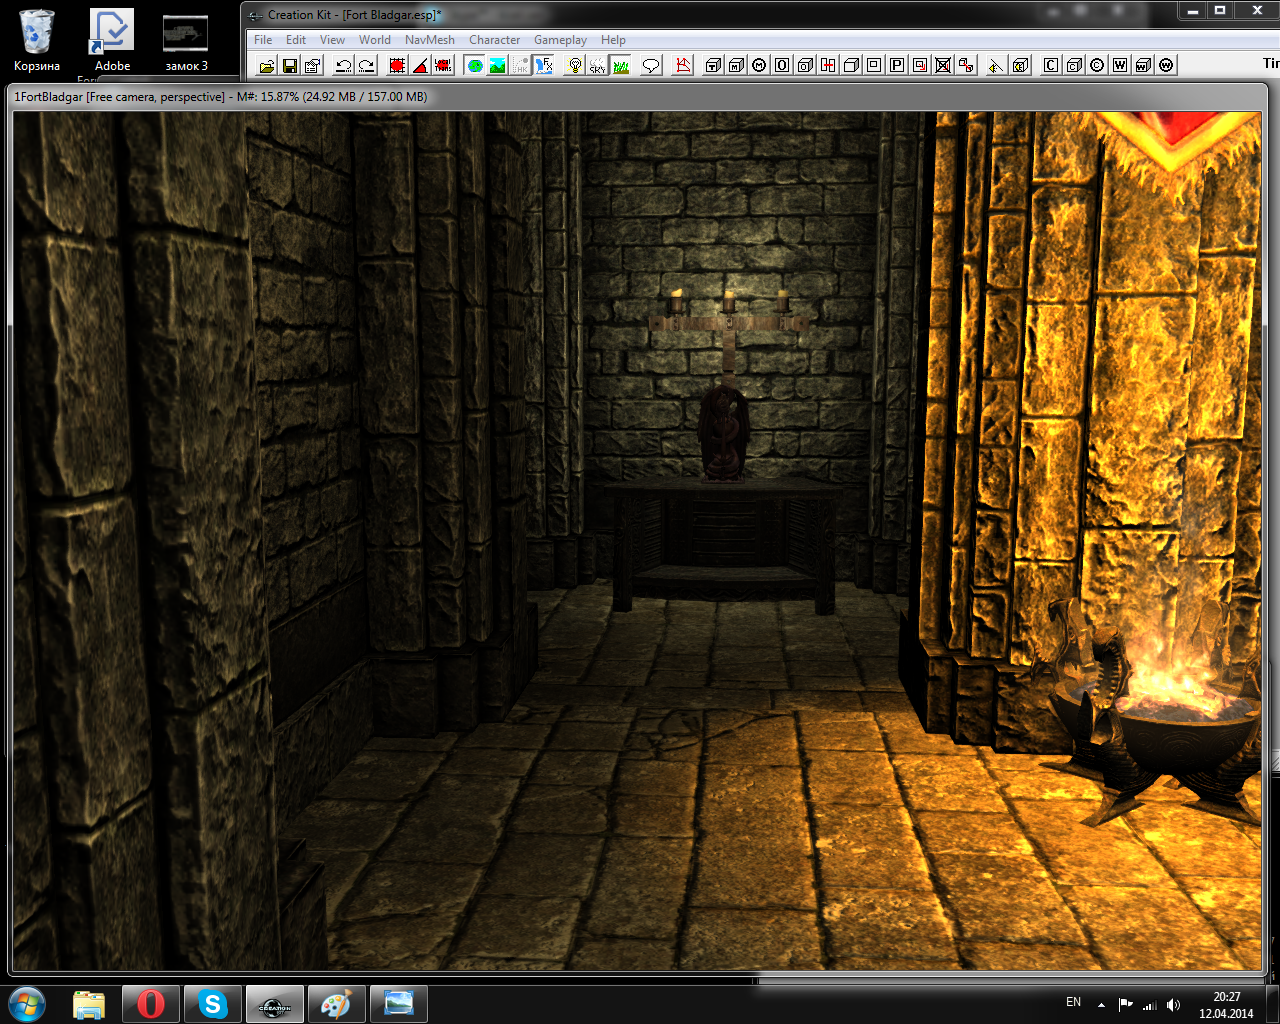Select the statue on the table
1280x1024 pixels.
723,432
